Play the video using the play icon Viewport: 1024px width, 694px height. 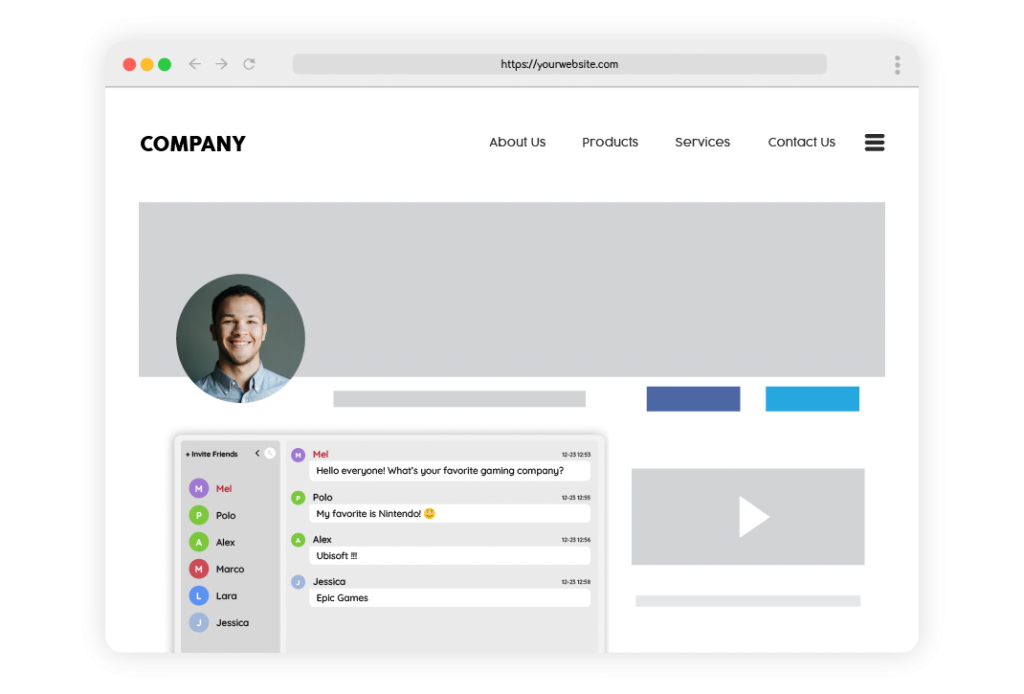[752, 517]
